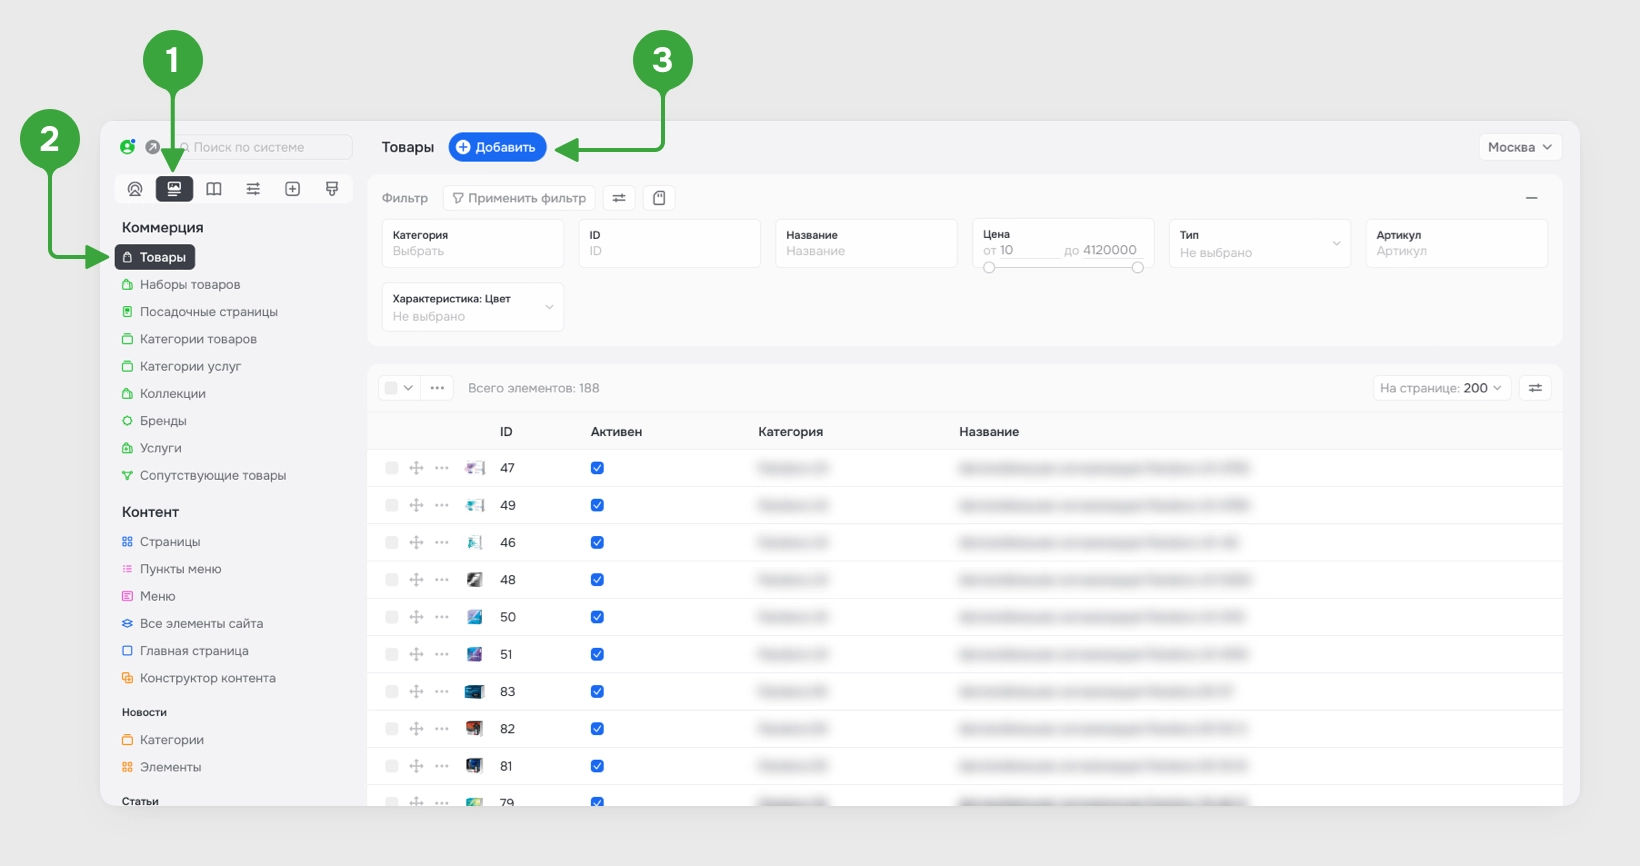Image resolution: width=1640 pixels, height=866 pixels.
Task: Toggle the Активен checkbox for product 47
Action: click(597, 468)
